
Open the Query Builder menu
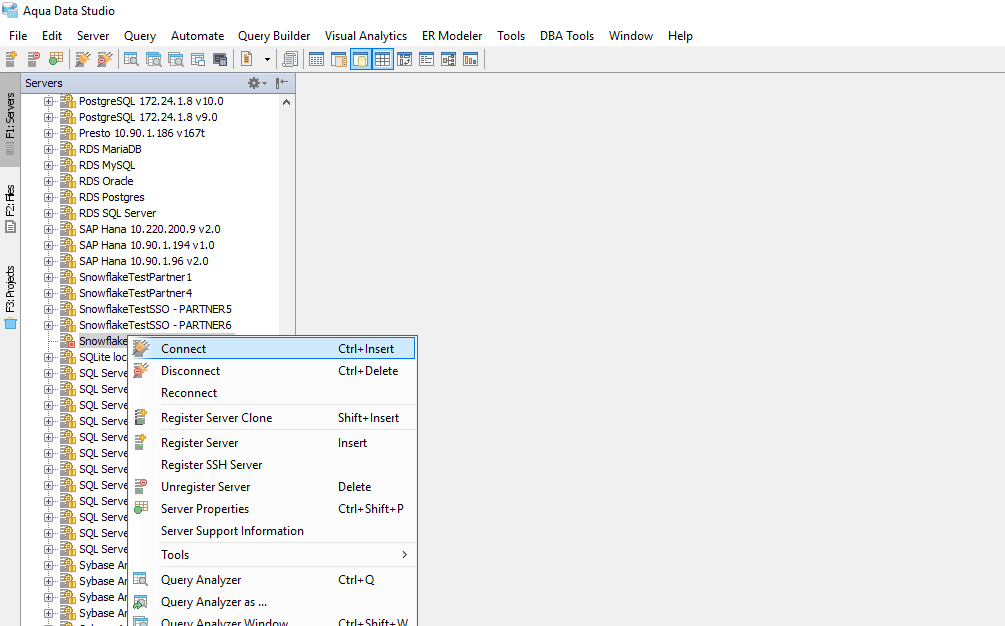tap(274, 36)
